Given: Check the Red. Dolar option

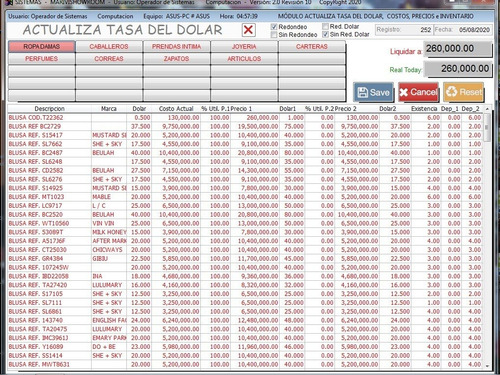Looking at the screenshot, I should click(325, 26).
